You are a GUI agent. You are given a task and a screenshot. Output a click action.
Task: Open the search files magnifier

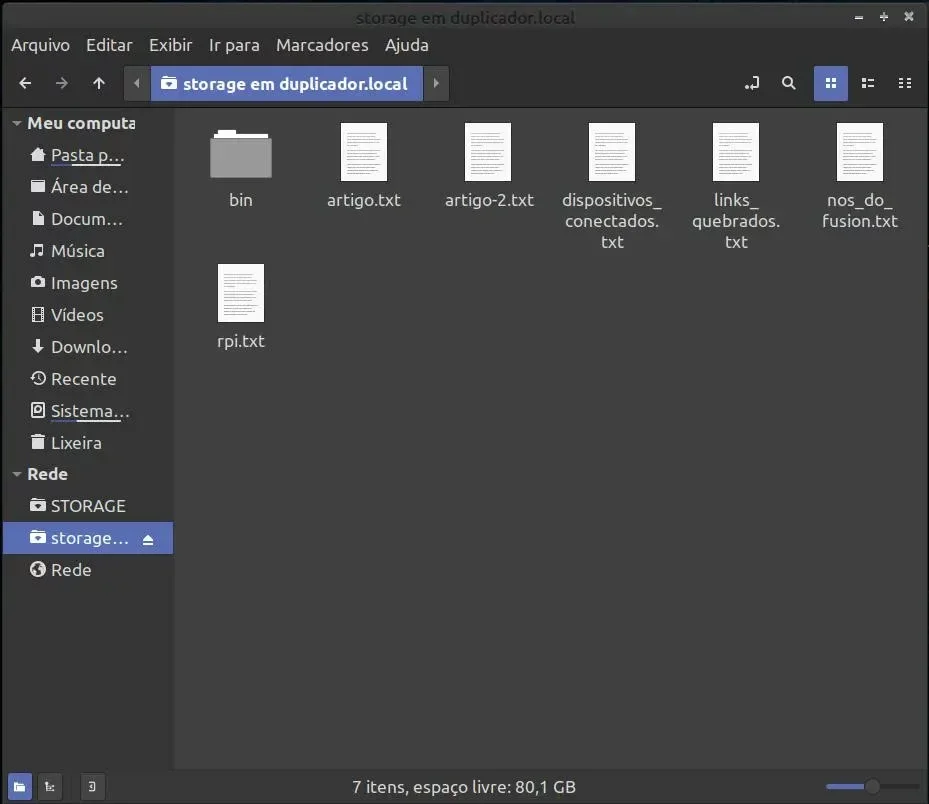coord(789,84)
